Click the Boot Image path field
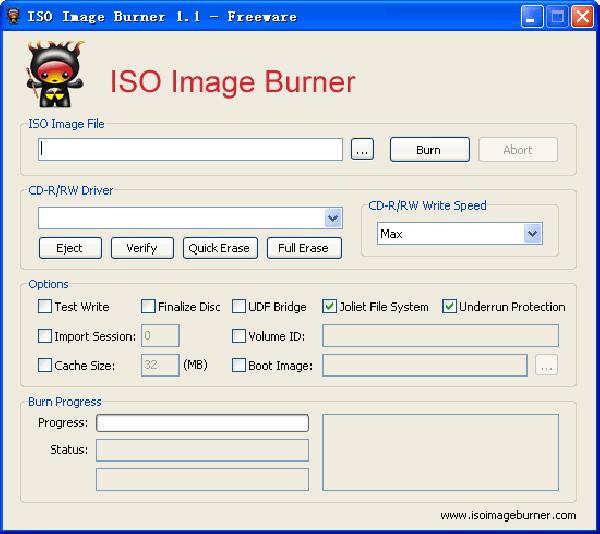 tap(425, 365)
